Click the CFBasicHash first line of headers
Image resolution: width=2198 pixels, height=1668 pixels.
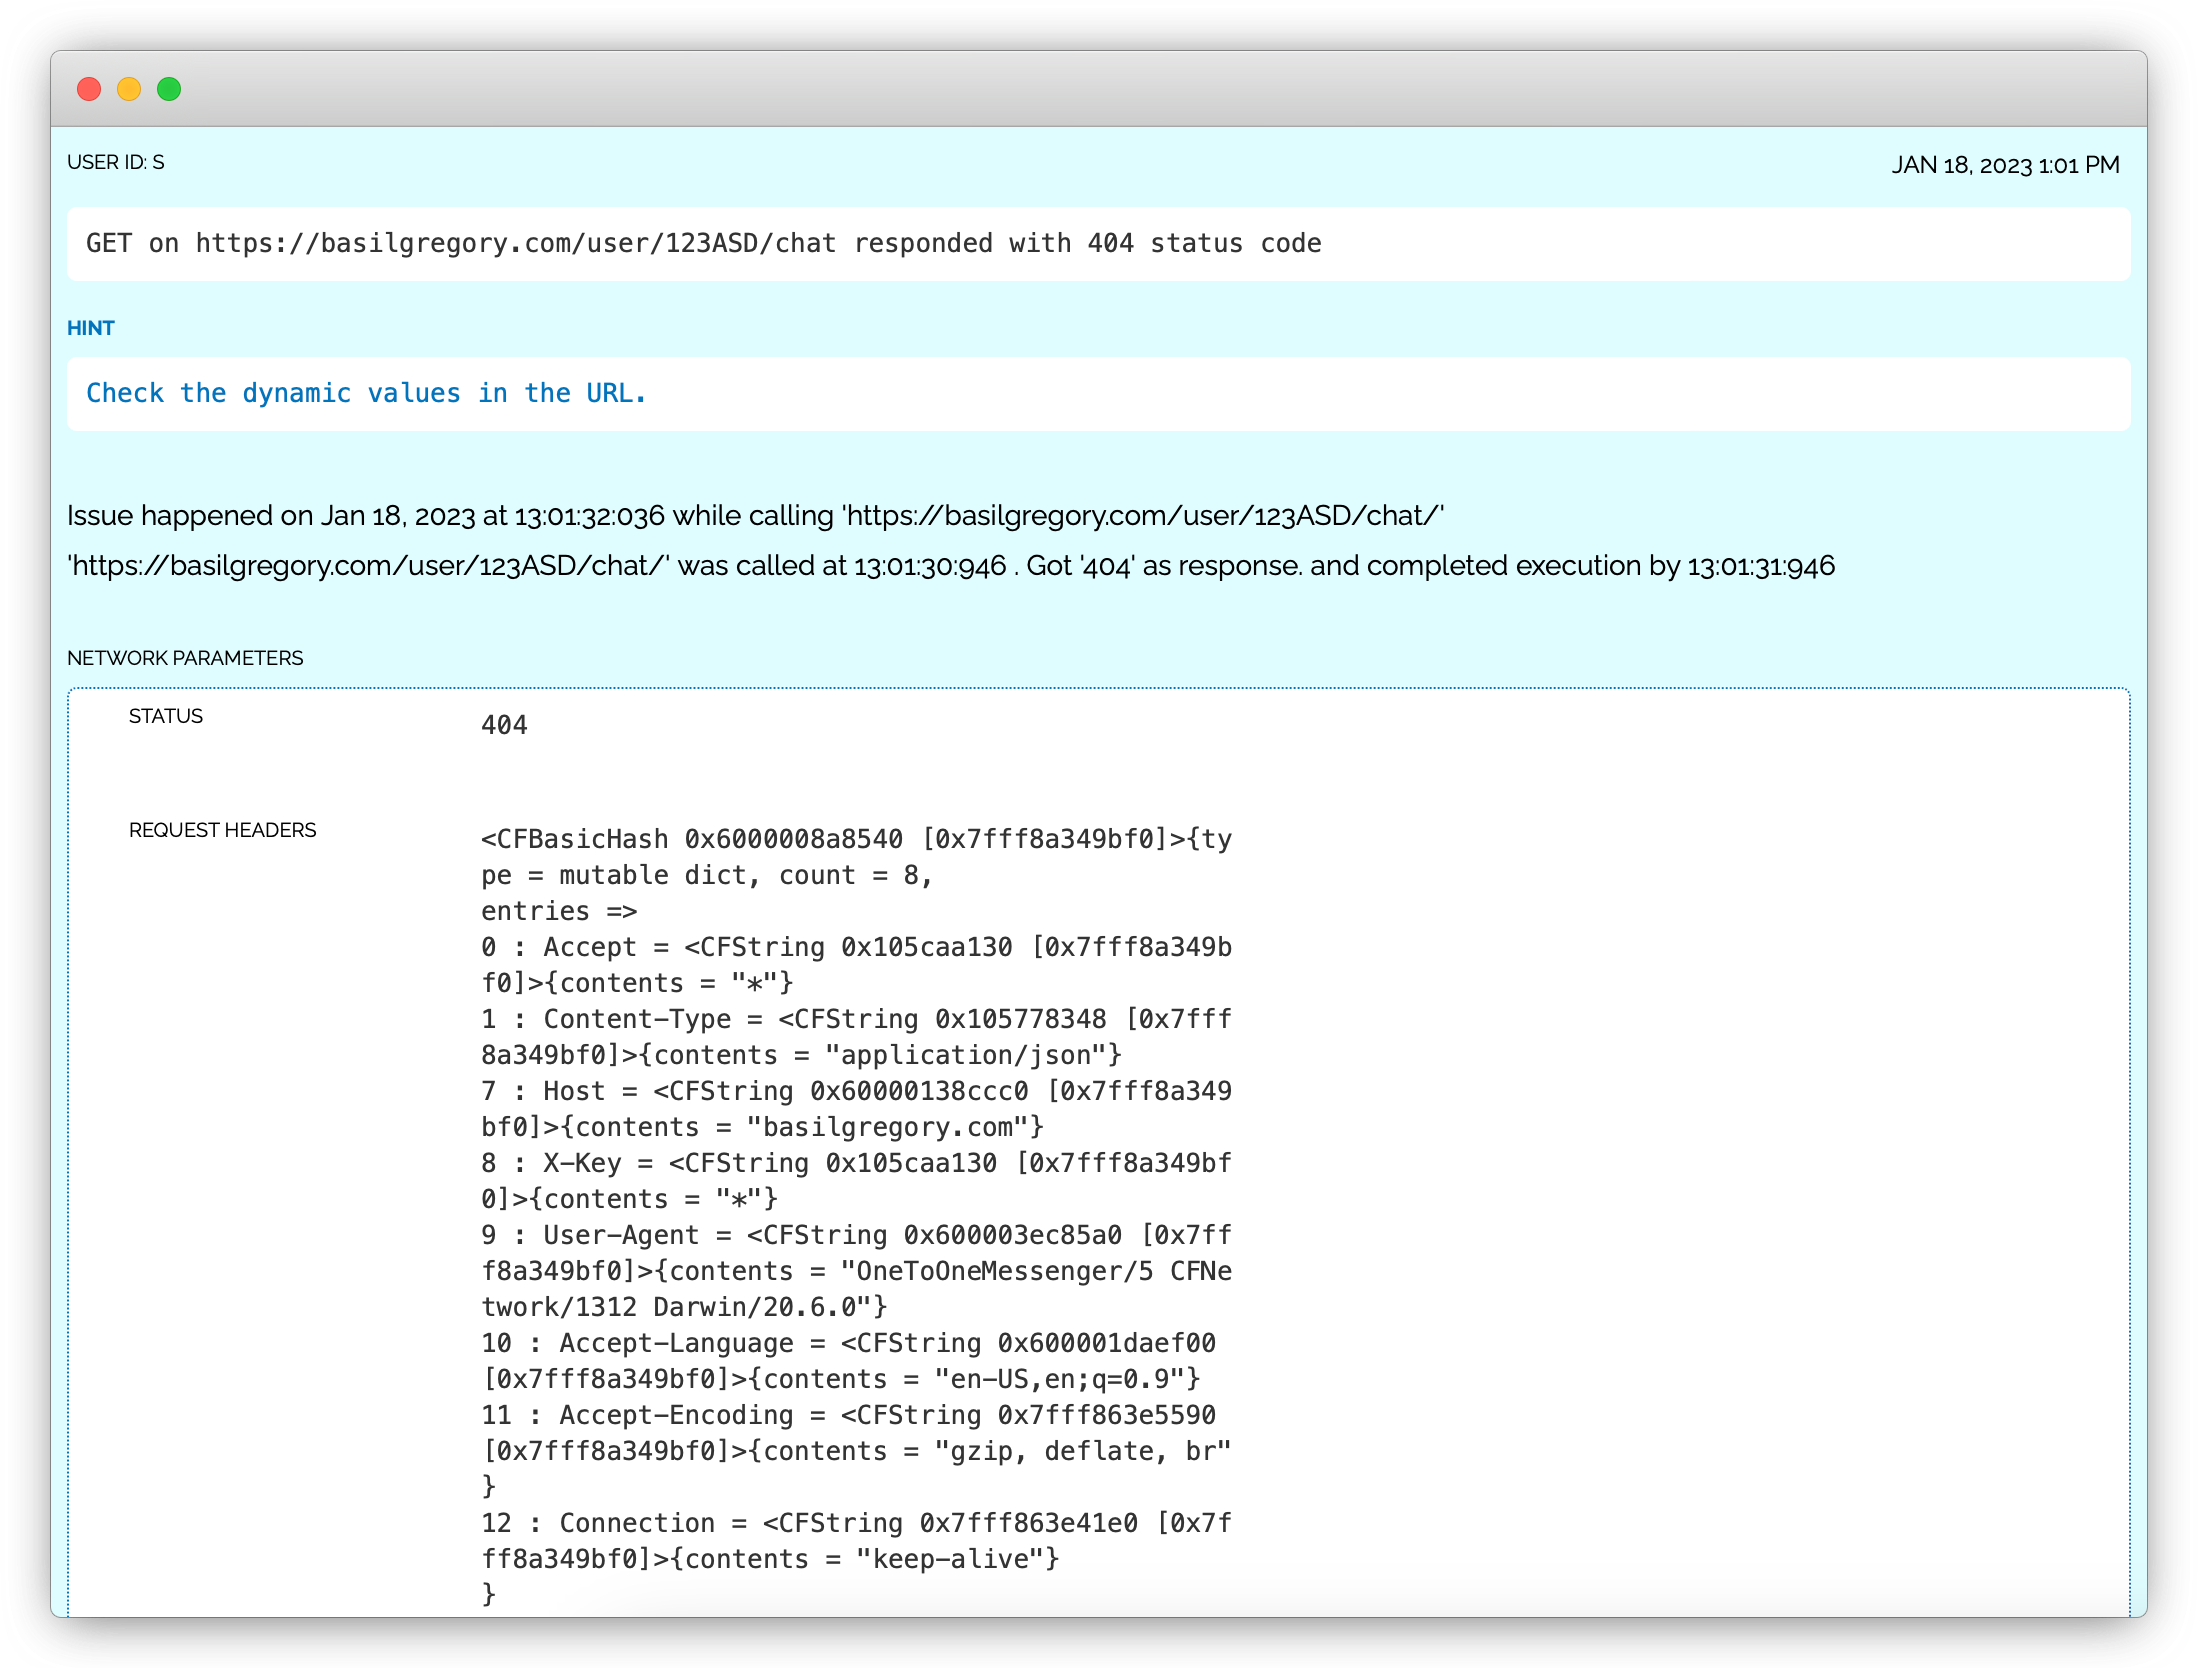point(855,839)
